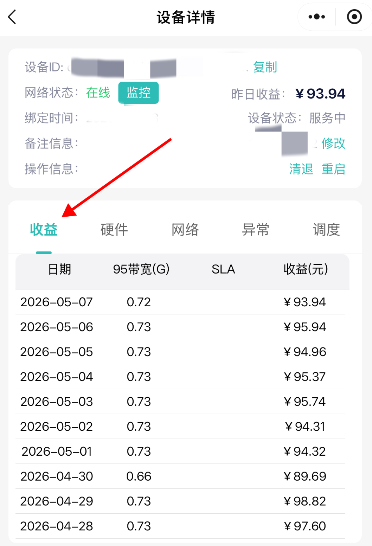372x546 pixels.
Task: Select the 2026-04-28 date cell
Action: [x=56, y=526]
